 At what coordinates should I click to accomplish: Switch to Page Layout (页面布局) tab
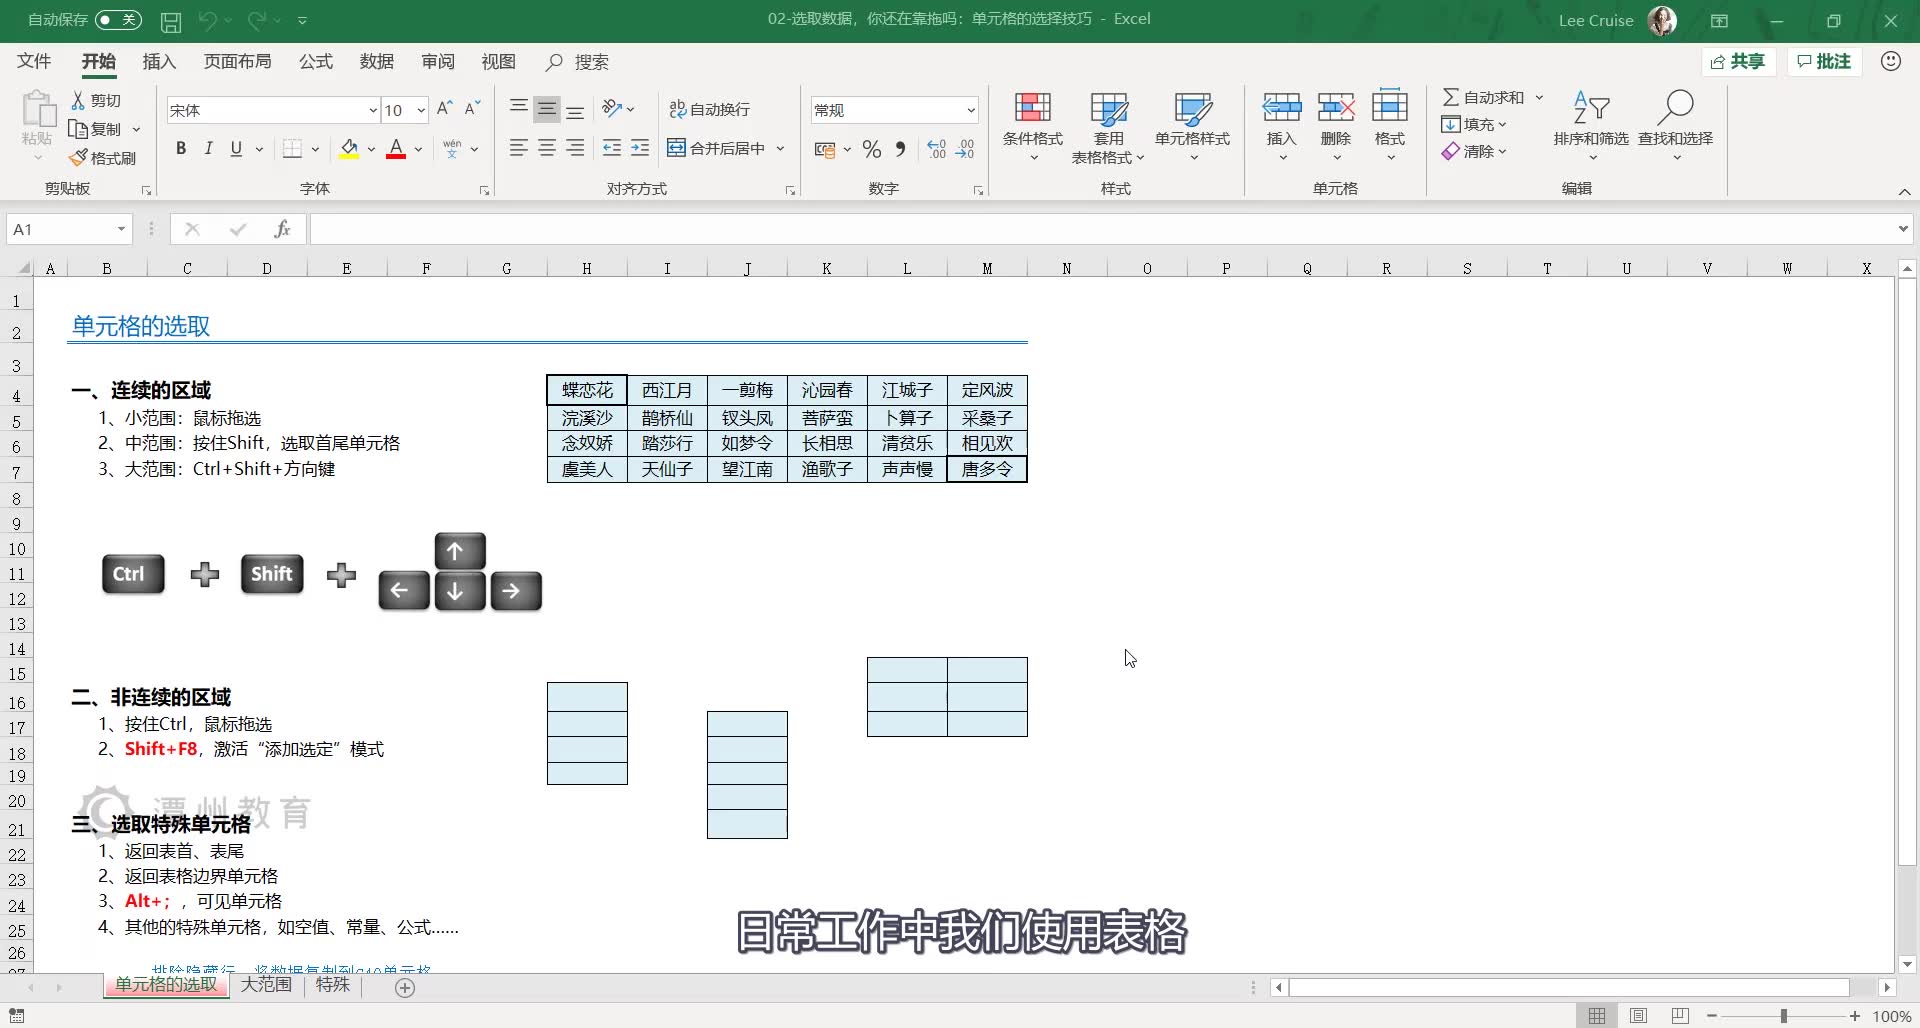coord(238,62)
